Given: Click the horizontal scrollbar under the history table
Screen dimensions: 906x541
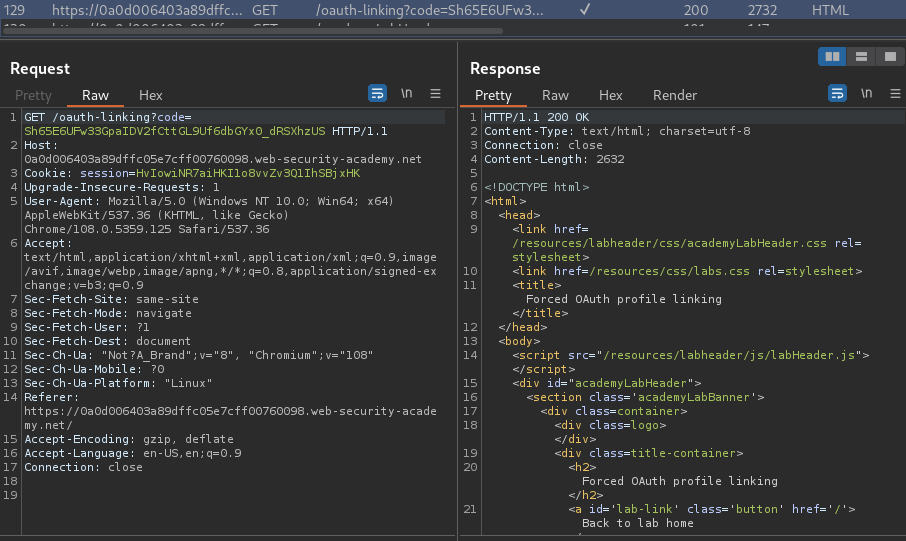Looking at the screenshot, I should (x=252, y=31).
